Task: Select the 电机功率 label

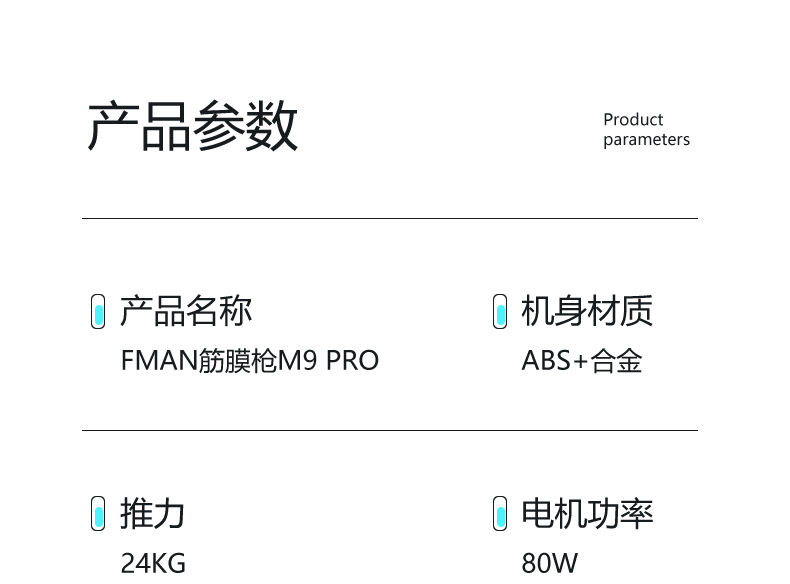Action: click(587, 513)
